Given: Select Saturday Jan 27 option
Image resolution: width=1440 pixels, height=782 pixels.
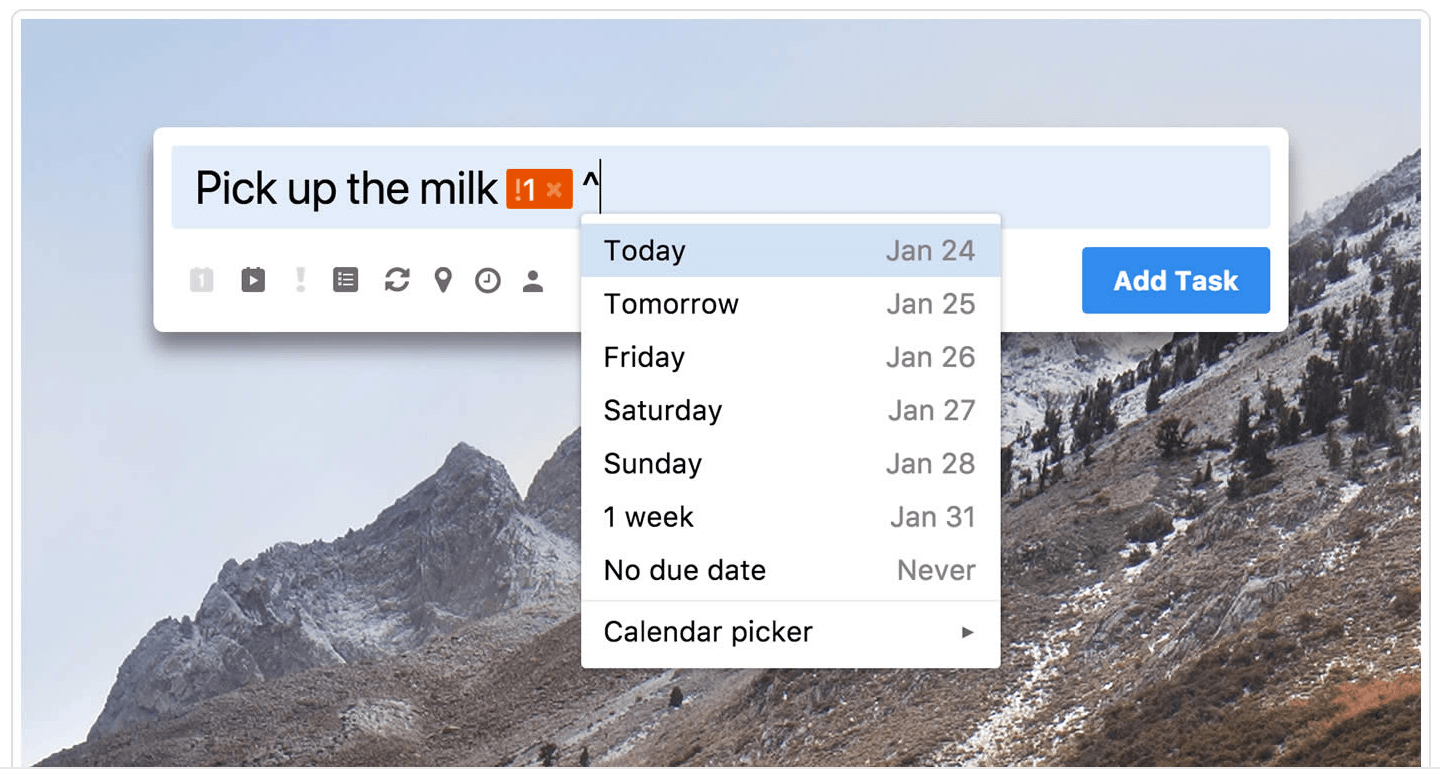Looking at the screenshot, I should coord(790,410).
